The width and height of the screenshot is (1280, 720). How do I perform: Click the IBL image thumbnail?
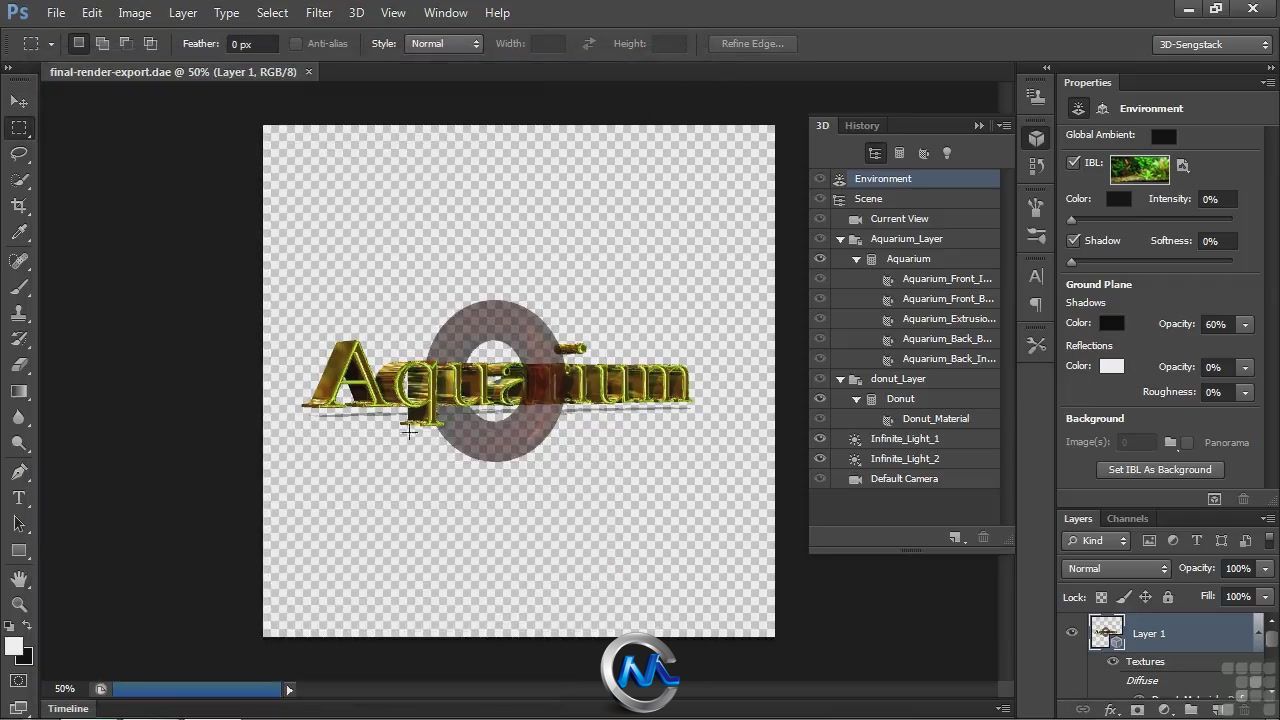pyautogui.click(x=1139, y=169)
